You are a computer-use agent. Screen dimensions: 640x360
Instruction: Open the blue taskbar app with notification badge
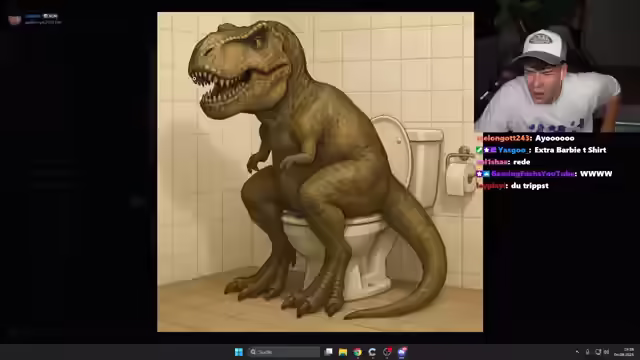click(x=402, y=351)
